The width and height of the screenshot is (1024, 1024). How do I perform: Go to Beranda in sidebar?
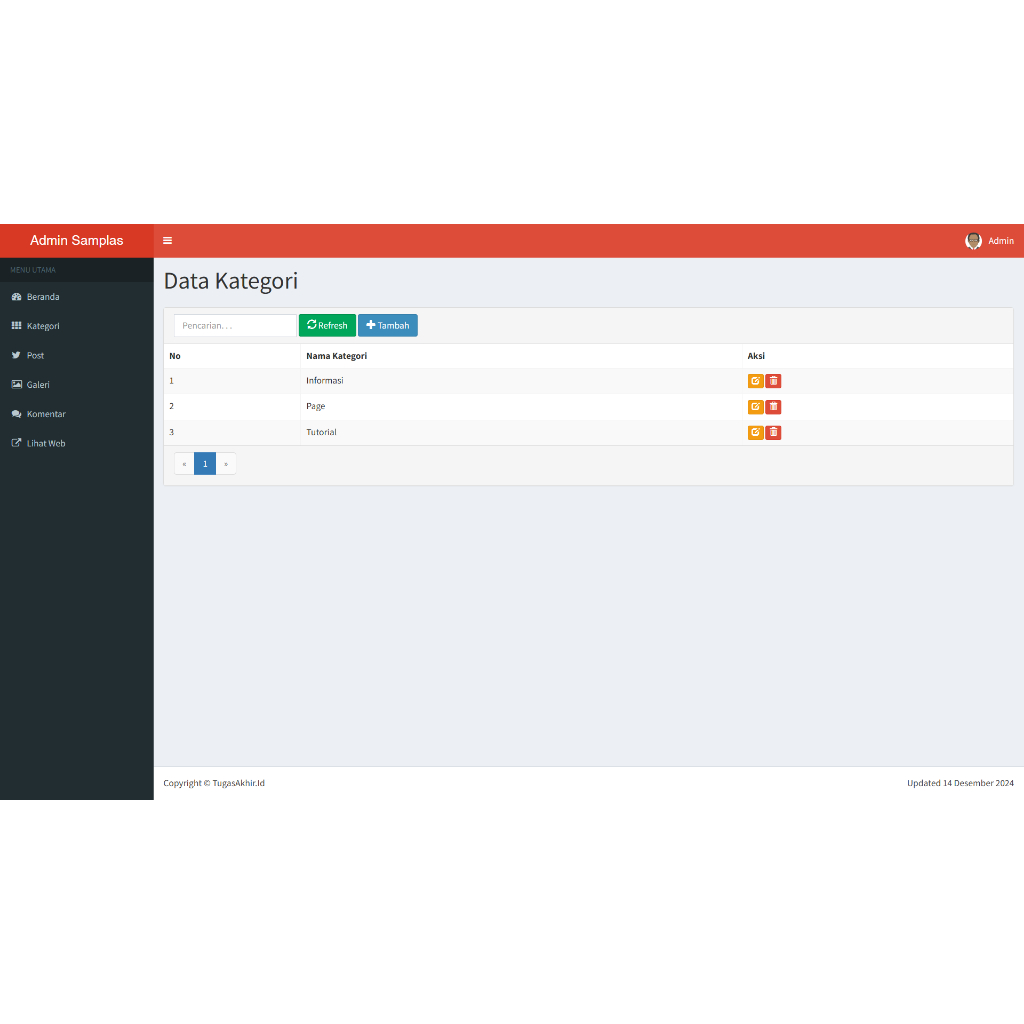43,297
